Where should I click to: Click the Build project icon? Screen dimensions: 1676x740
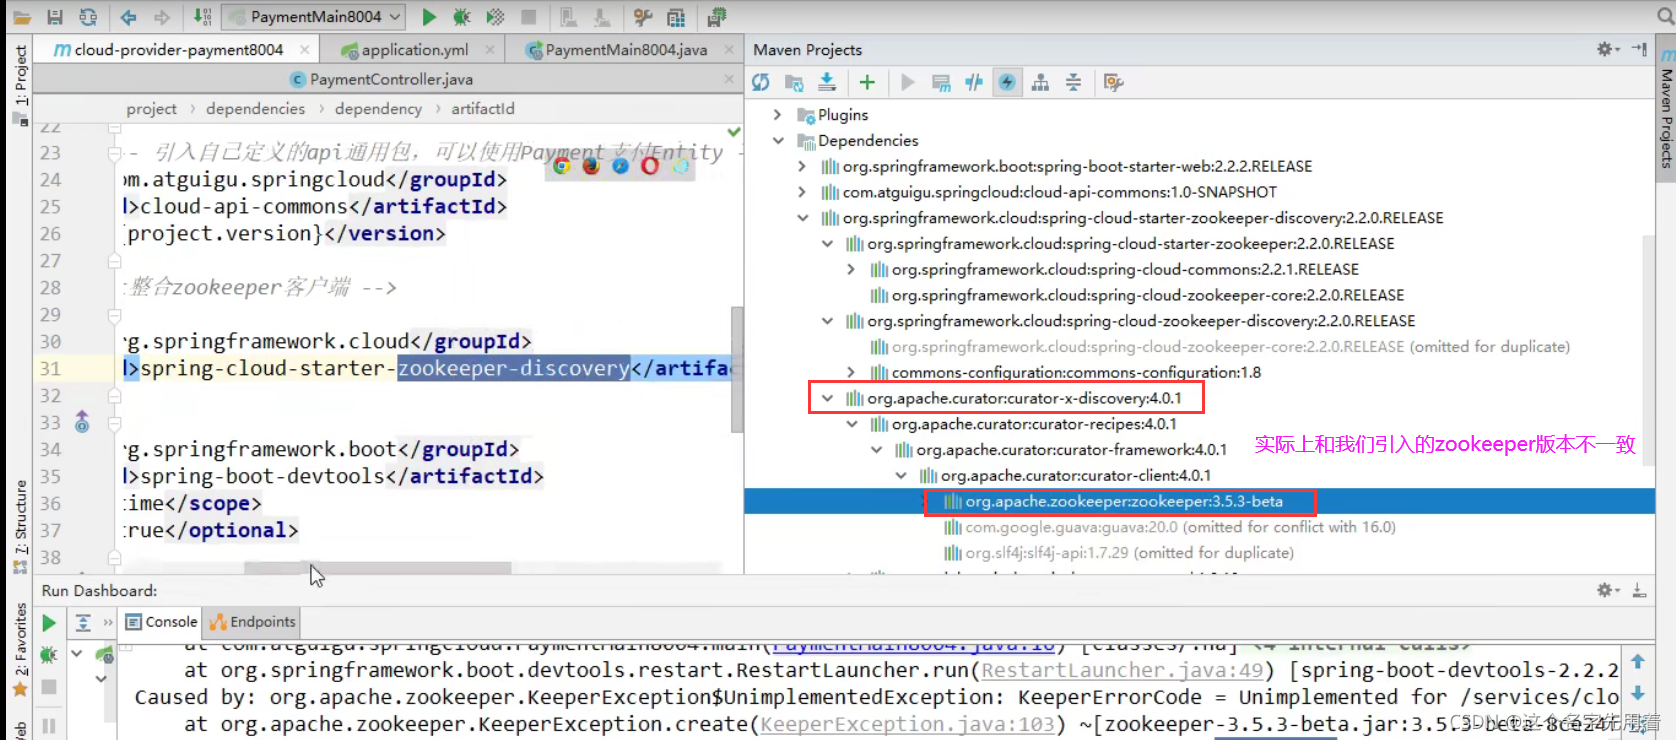pos(202,17)
